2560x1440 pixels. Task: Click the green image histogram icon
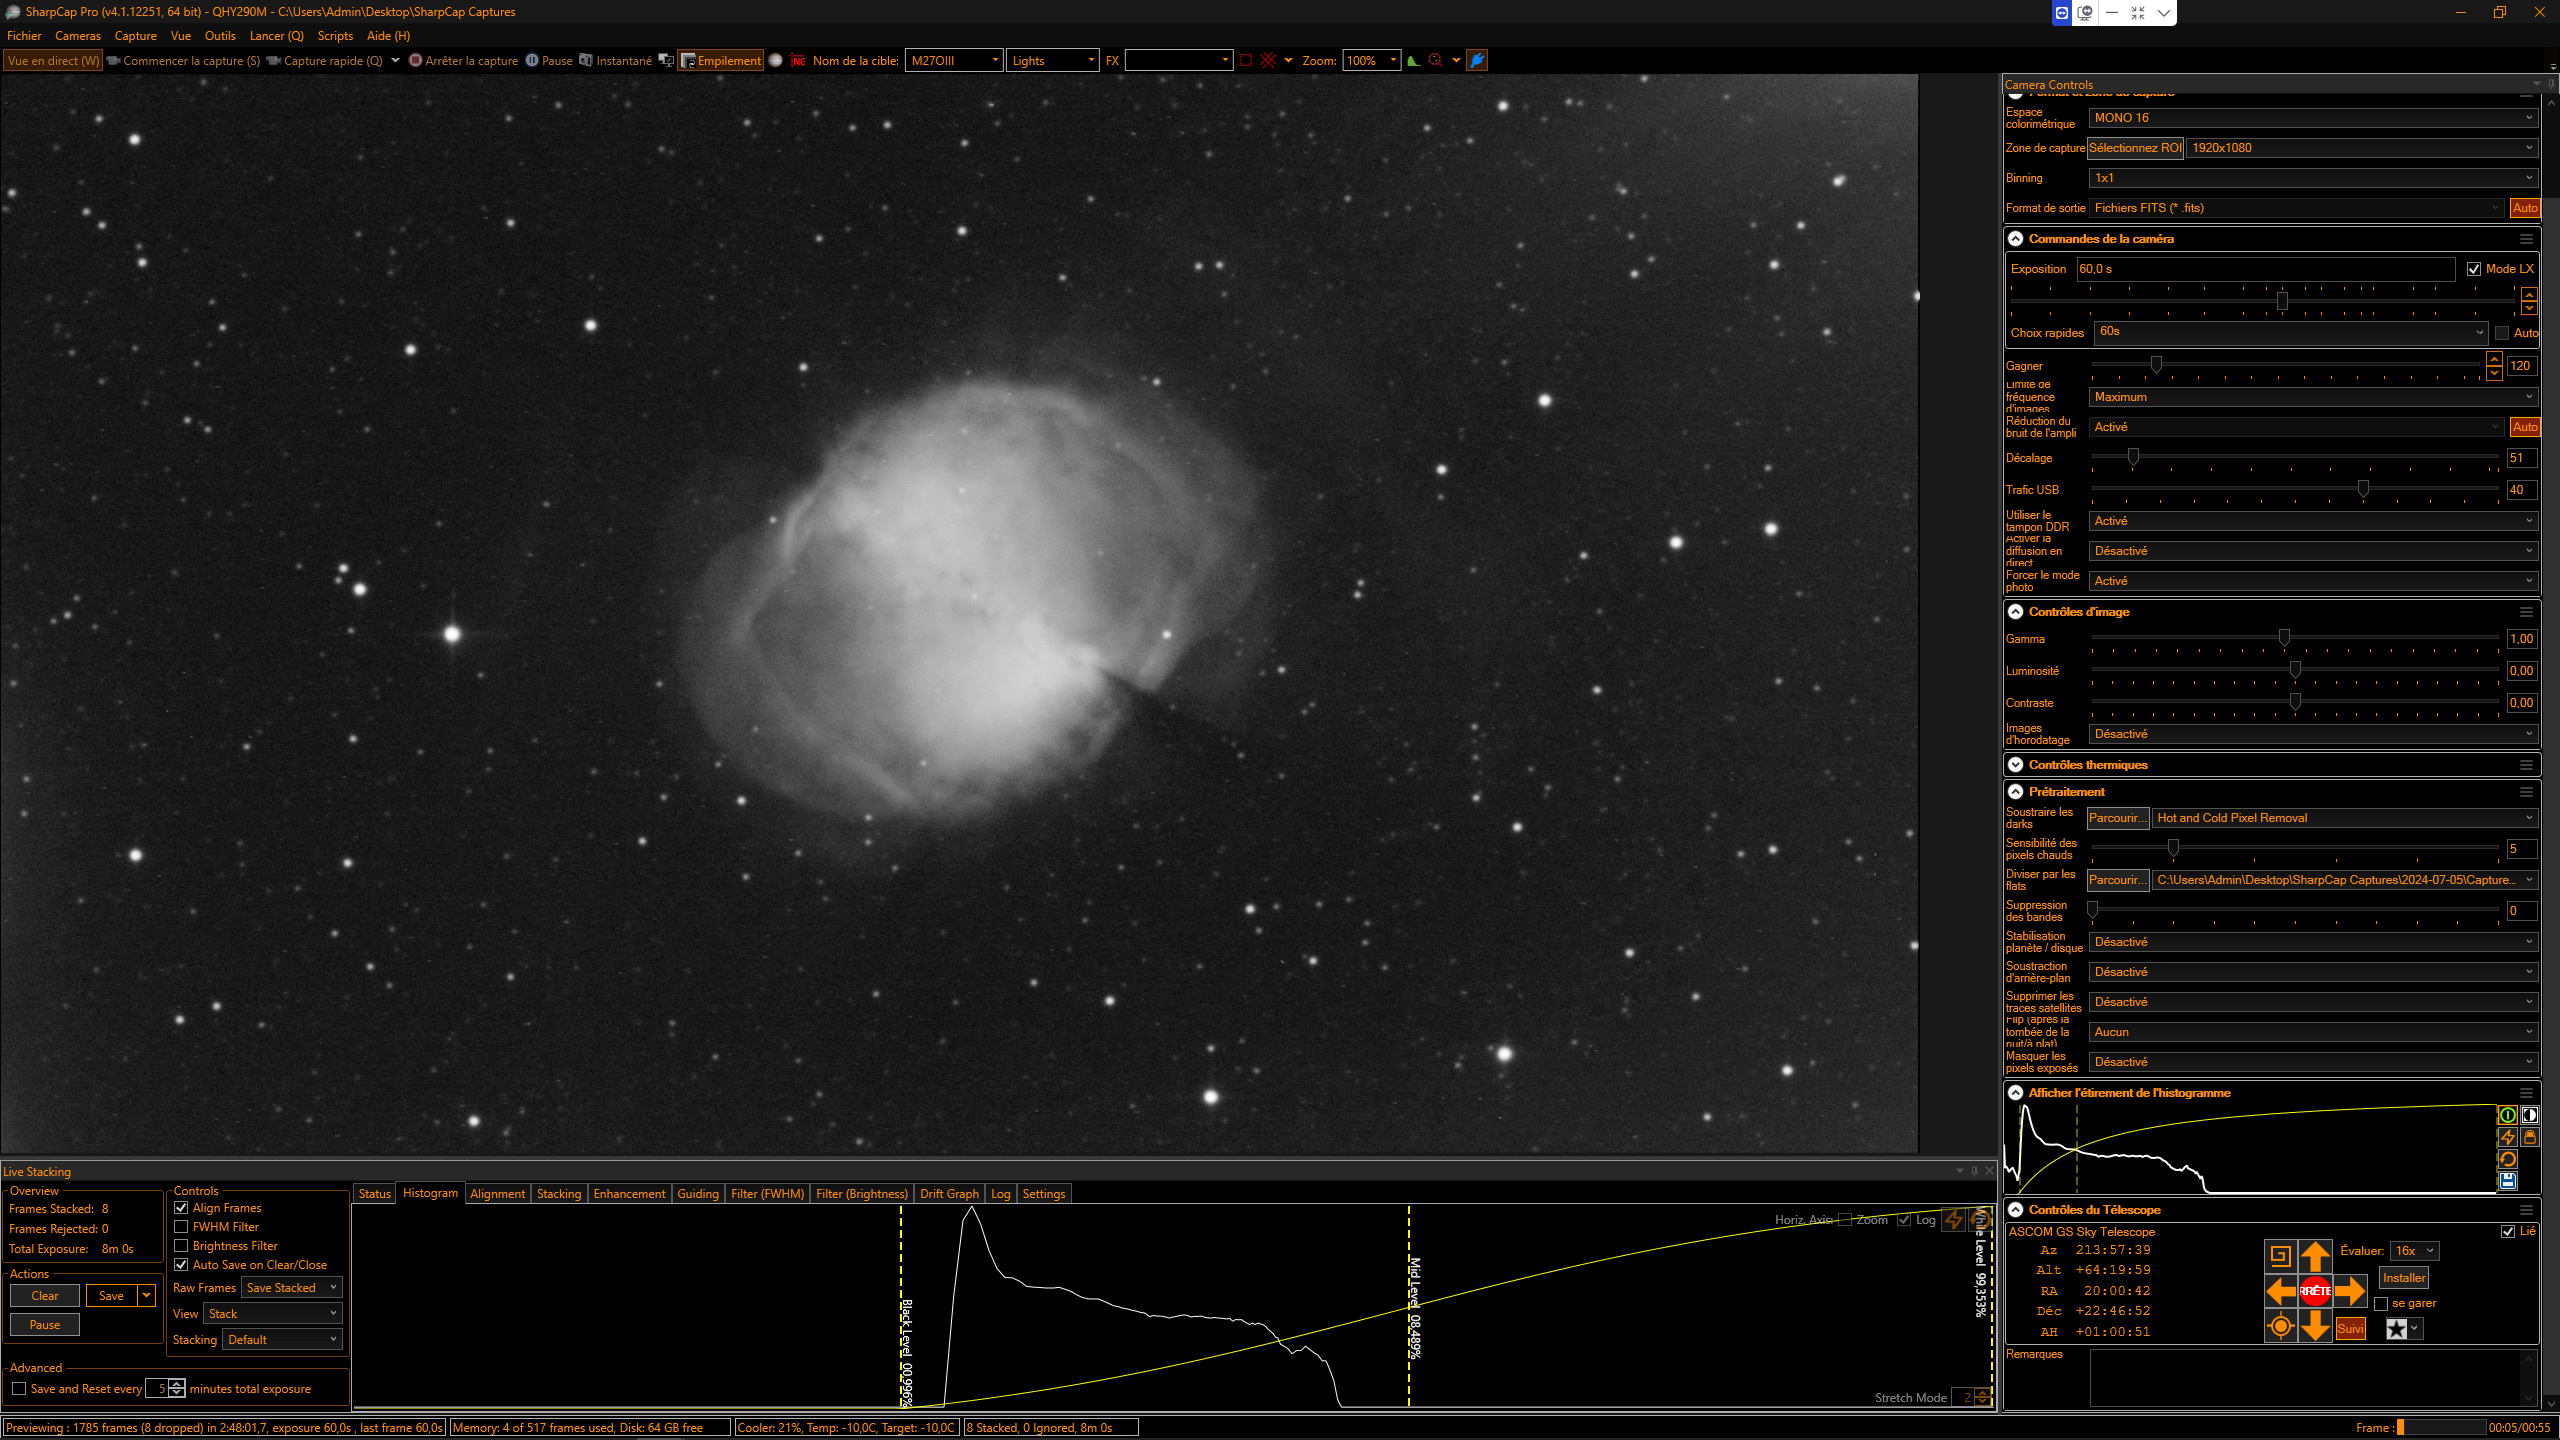pos(1413,61)
